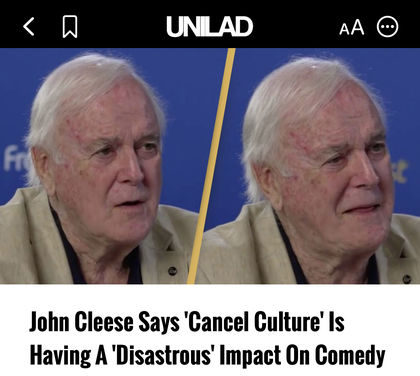Tap the smaller A in text size control
The height and width of the screenshot is (376, 420).
click(x=344, y=29)
